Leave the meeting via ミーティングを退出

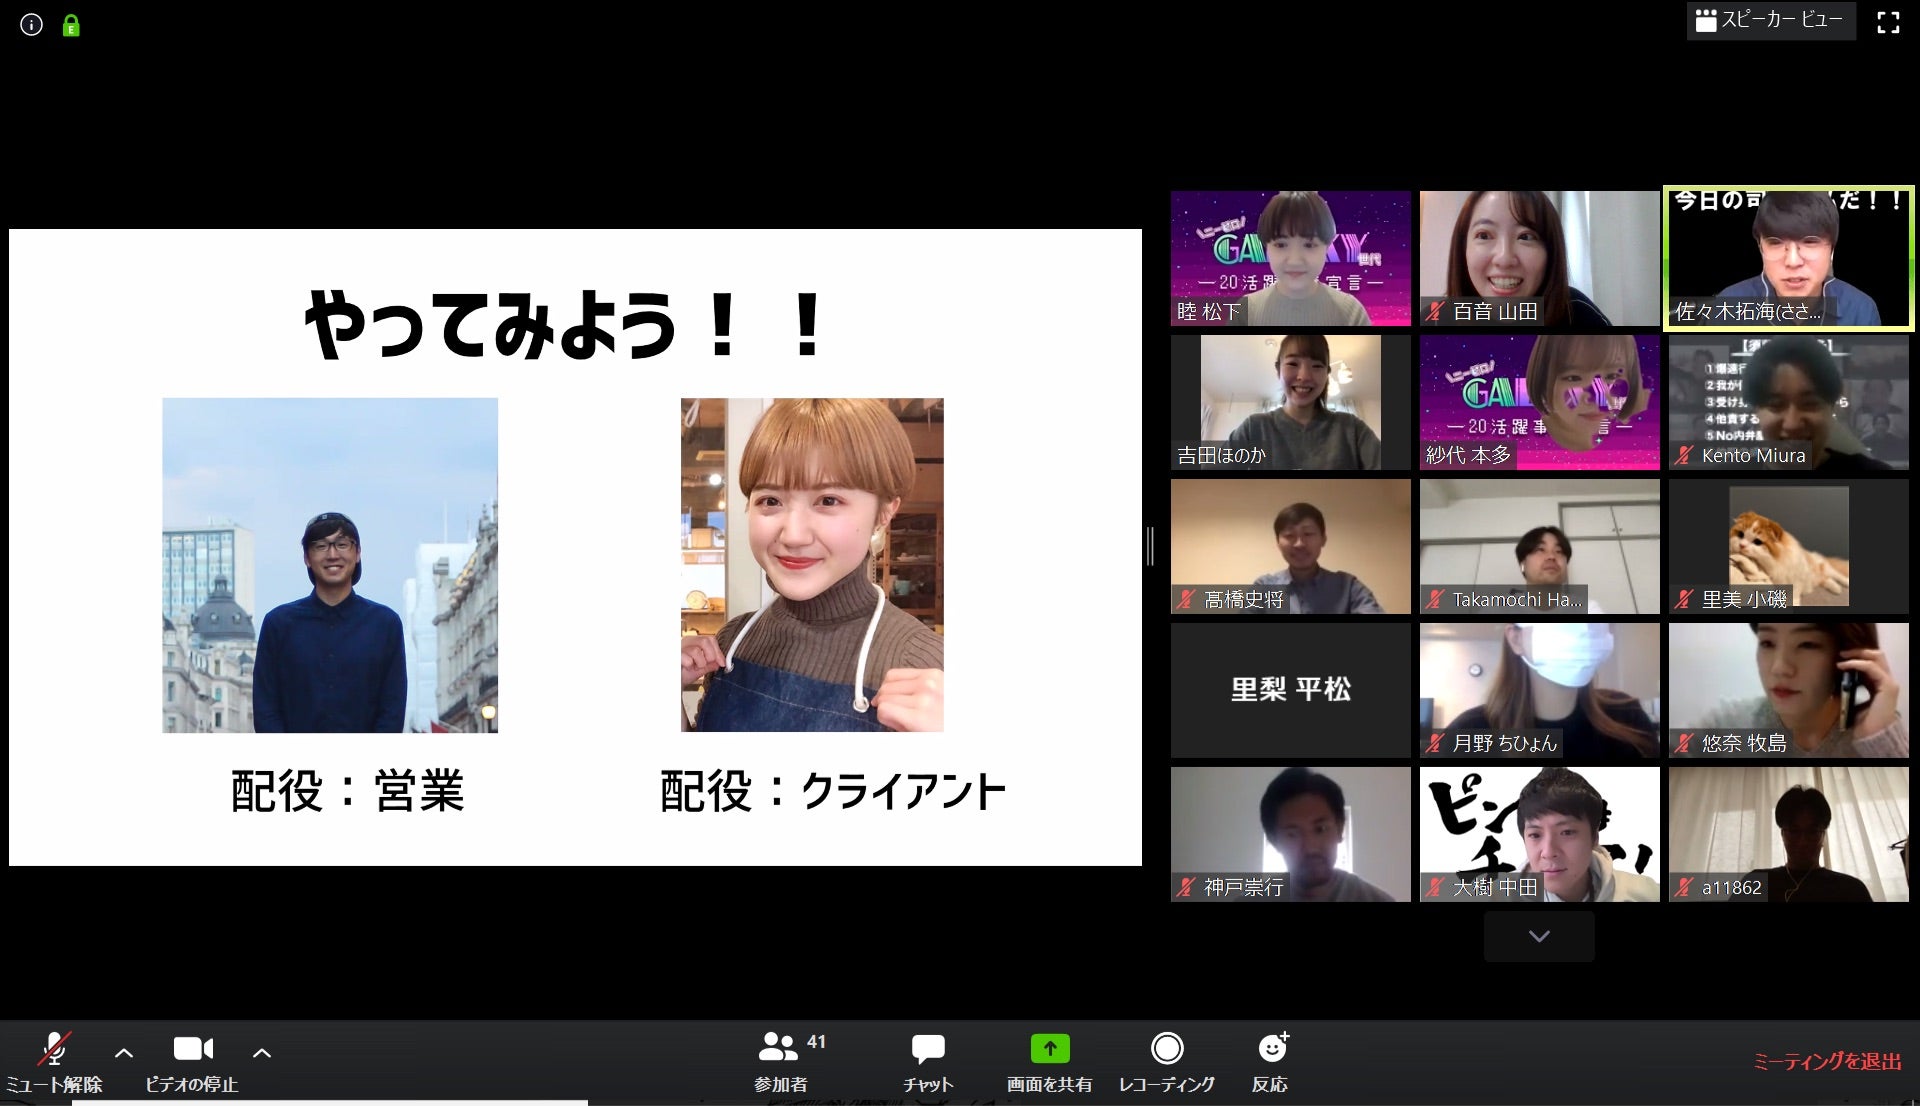click(1828, 1061)
